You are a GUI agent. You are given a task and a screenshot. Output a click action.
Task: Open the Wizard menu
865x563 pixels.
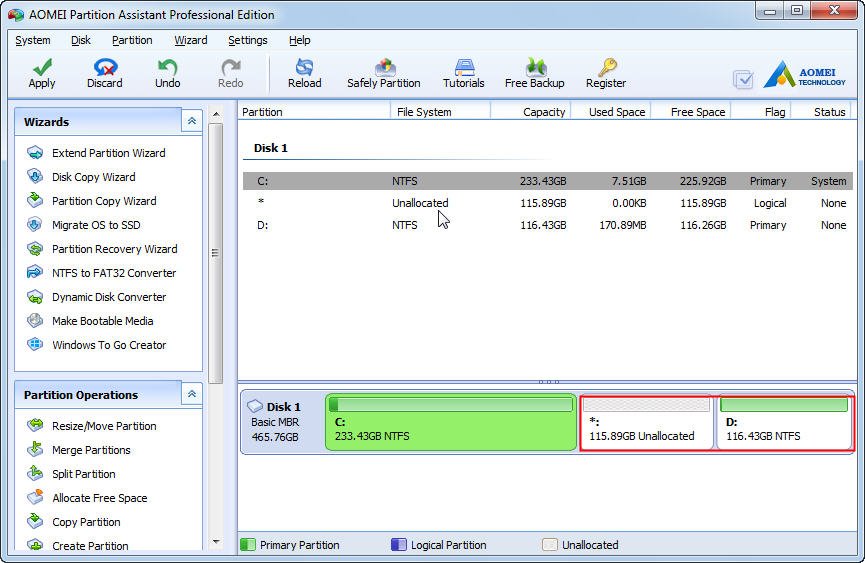point(190,40)
